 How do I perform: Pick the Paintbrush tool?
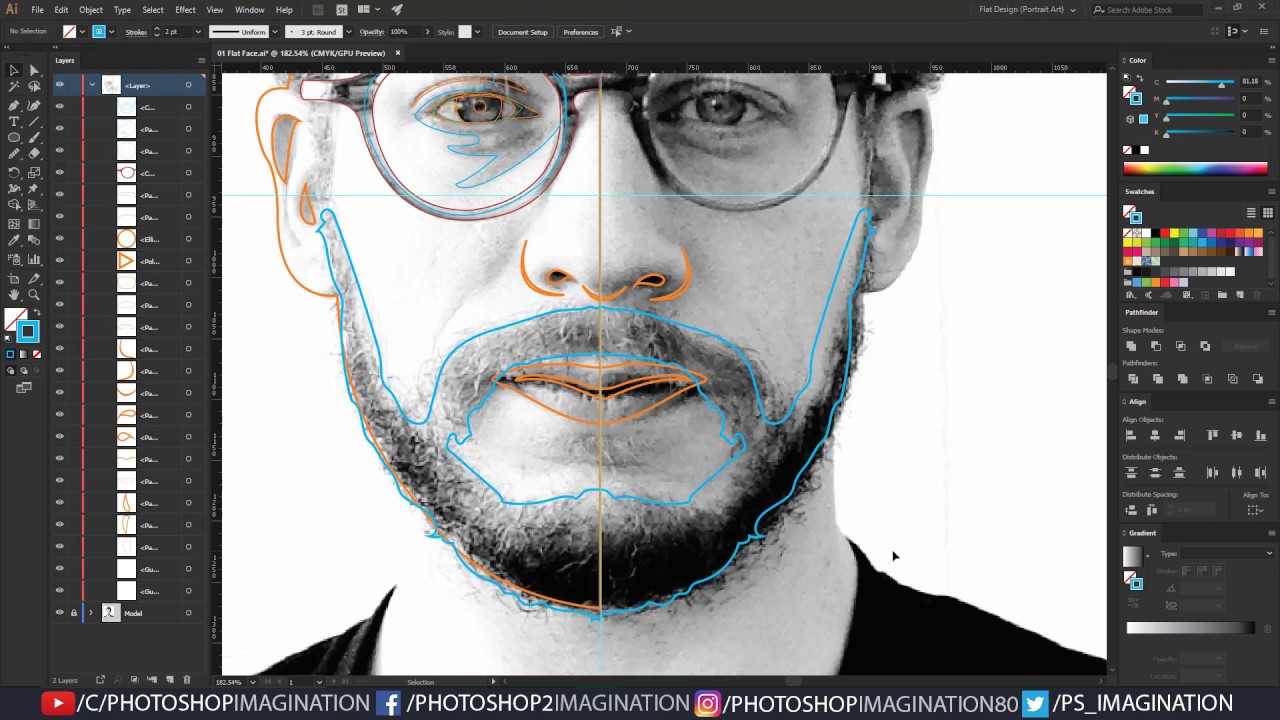[x=34, y=138]
